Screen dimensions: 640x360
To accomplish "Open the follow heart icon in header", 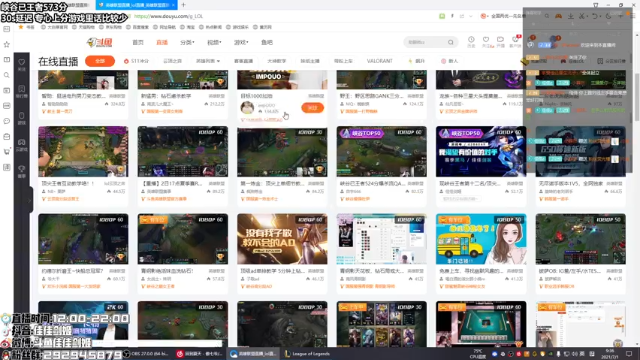I will [x=486, y=41].
